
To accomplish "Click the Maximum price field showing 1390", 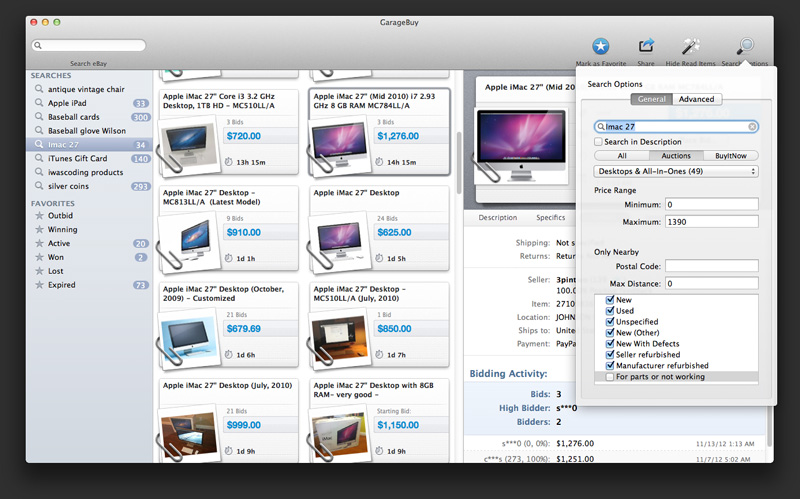I will click(712, 222).
